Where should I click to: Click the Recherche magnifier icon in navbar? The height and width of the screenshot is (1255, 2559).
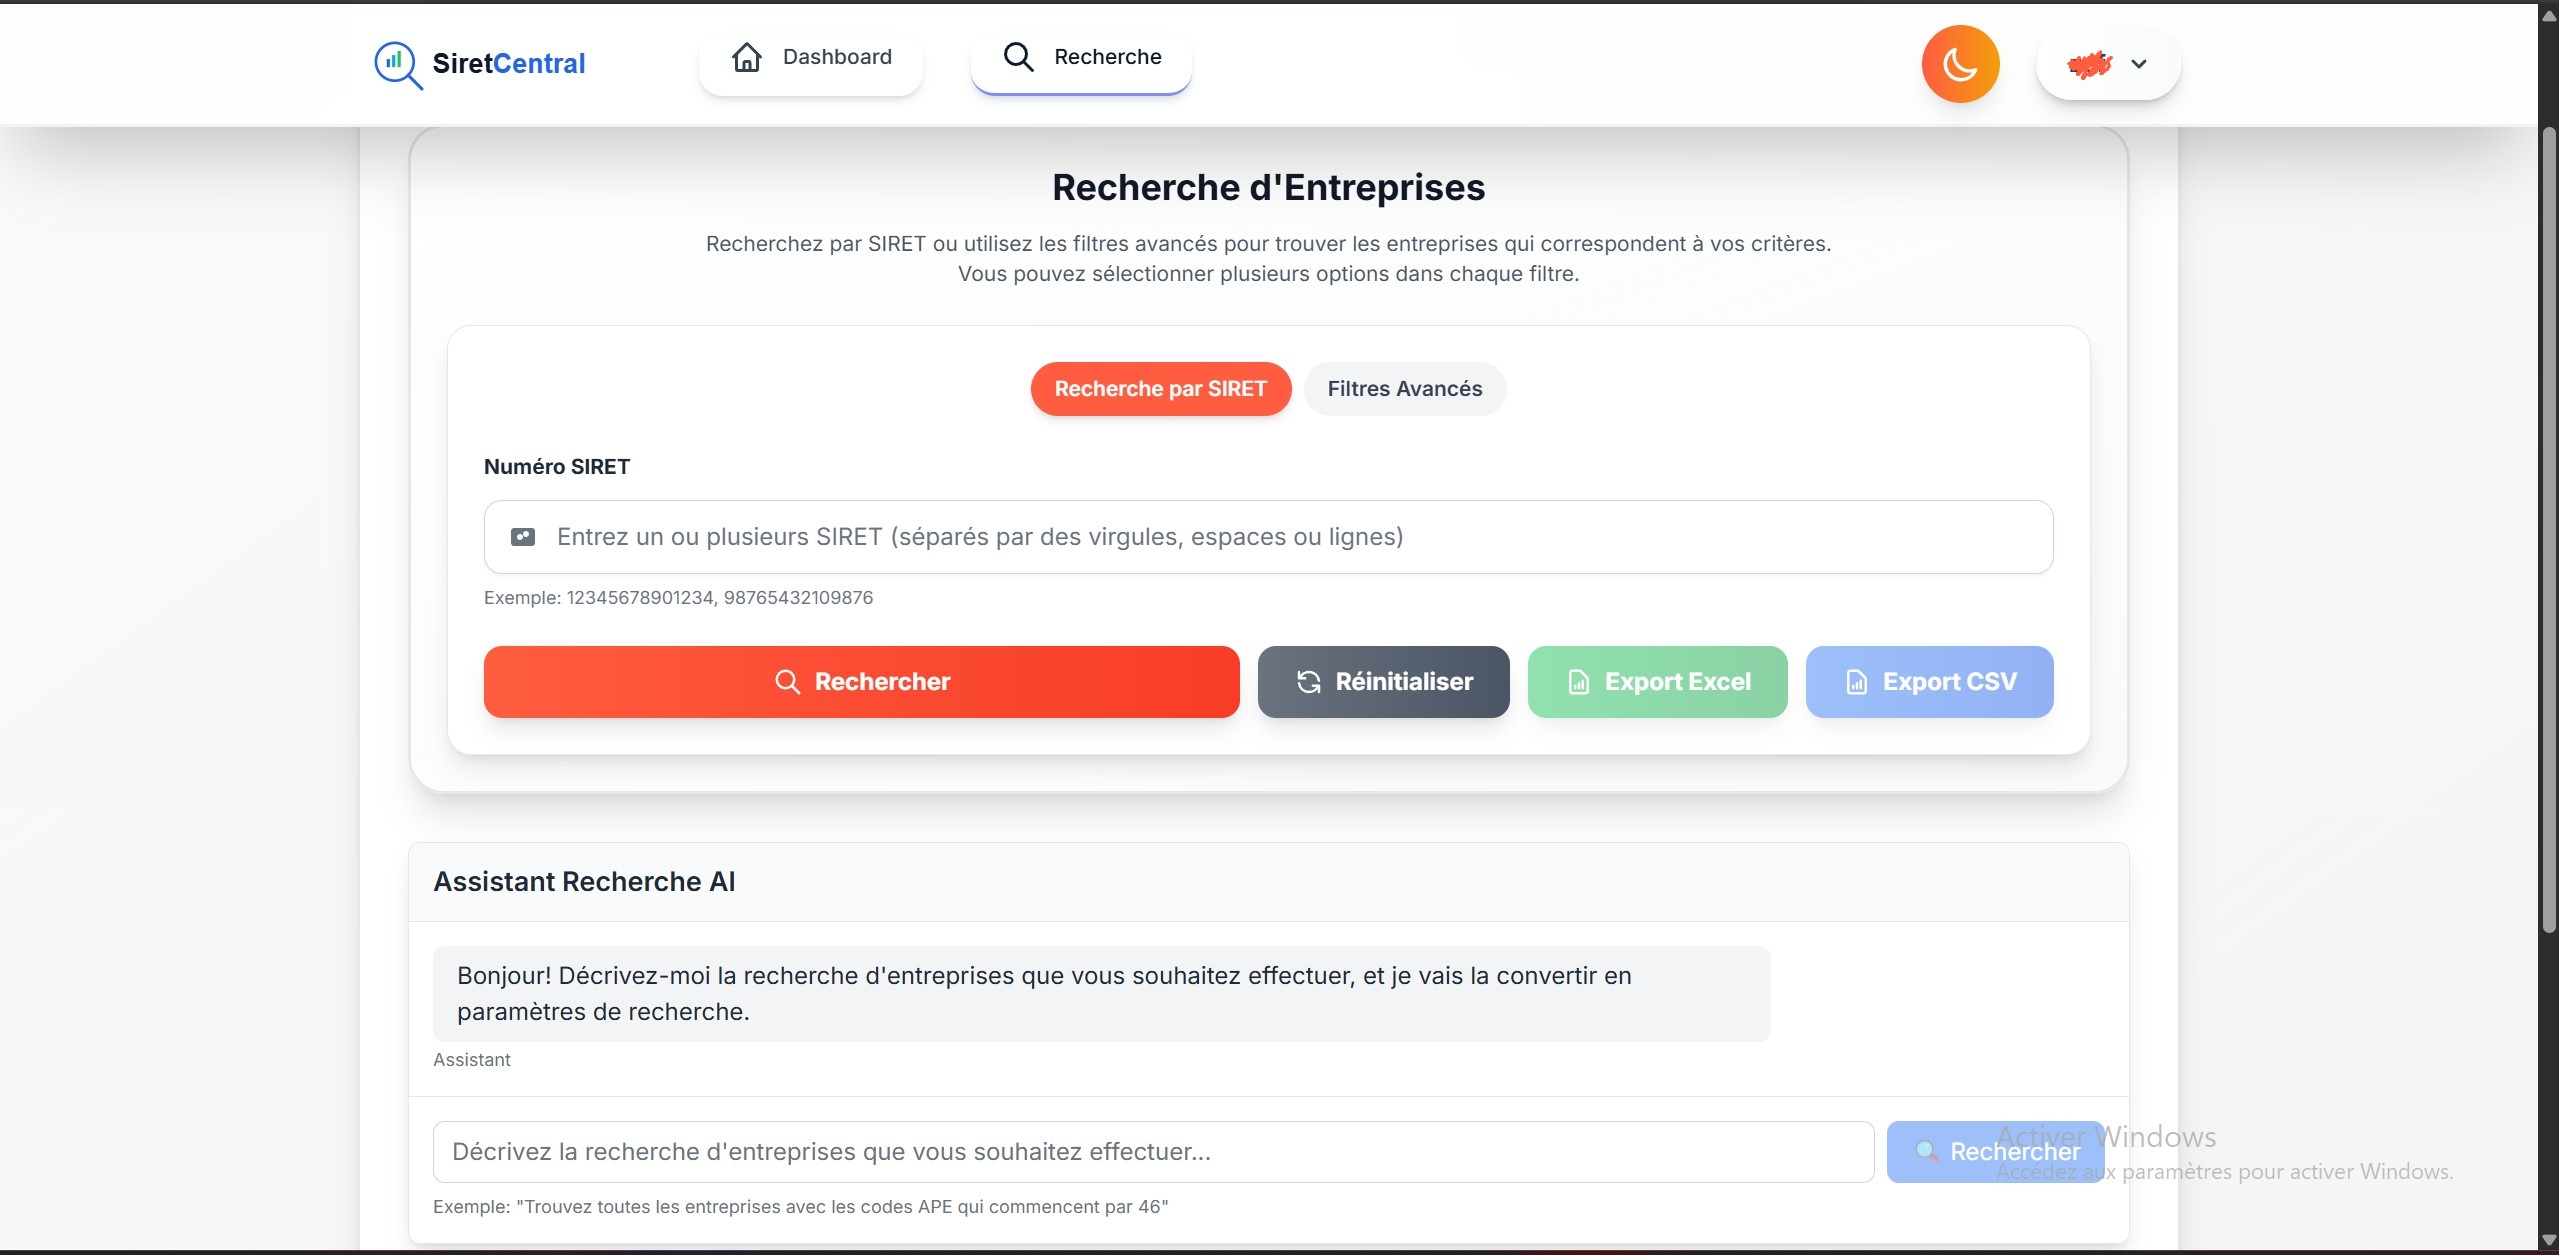click(1018, 57)
